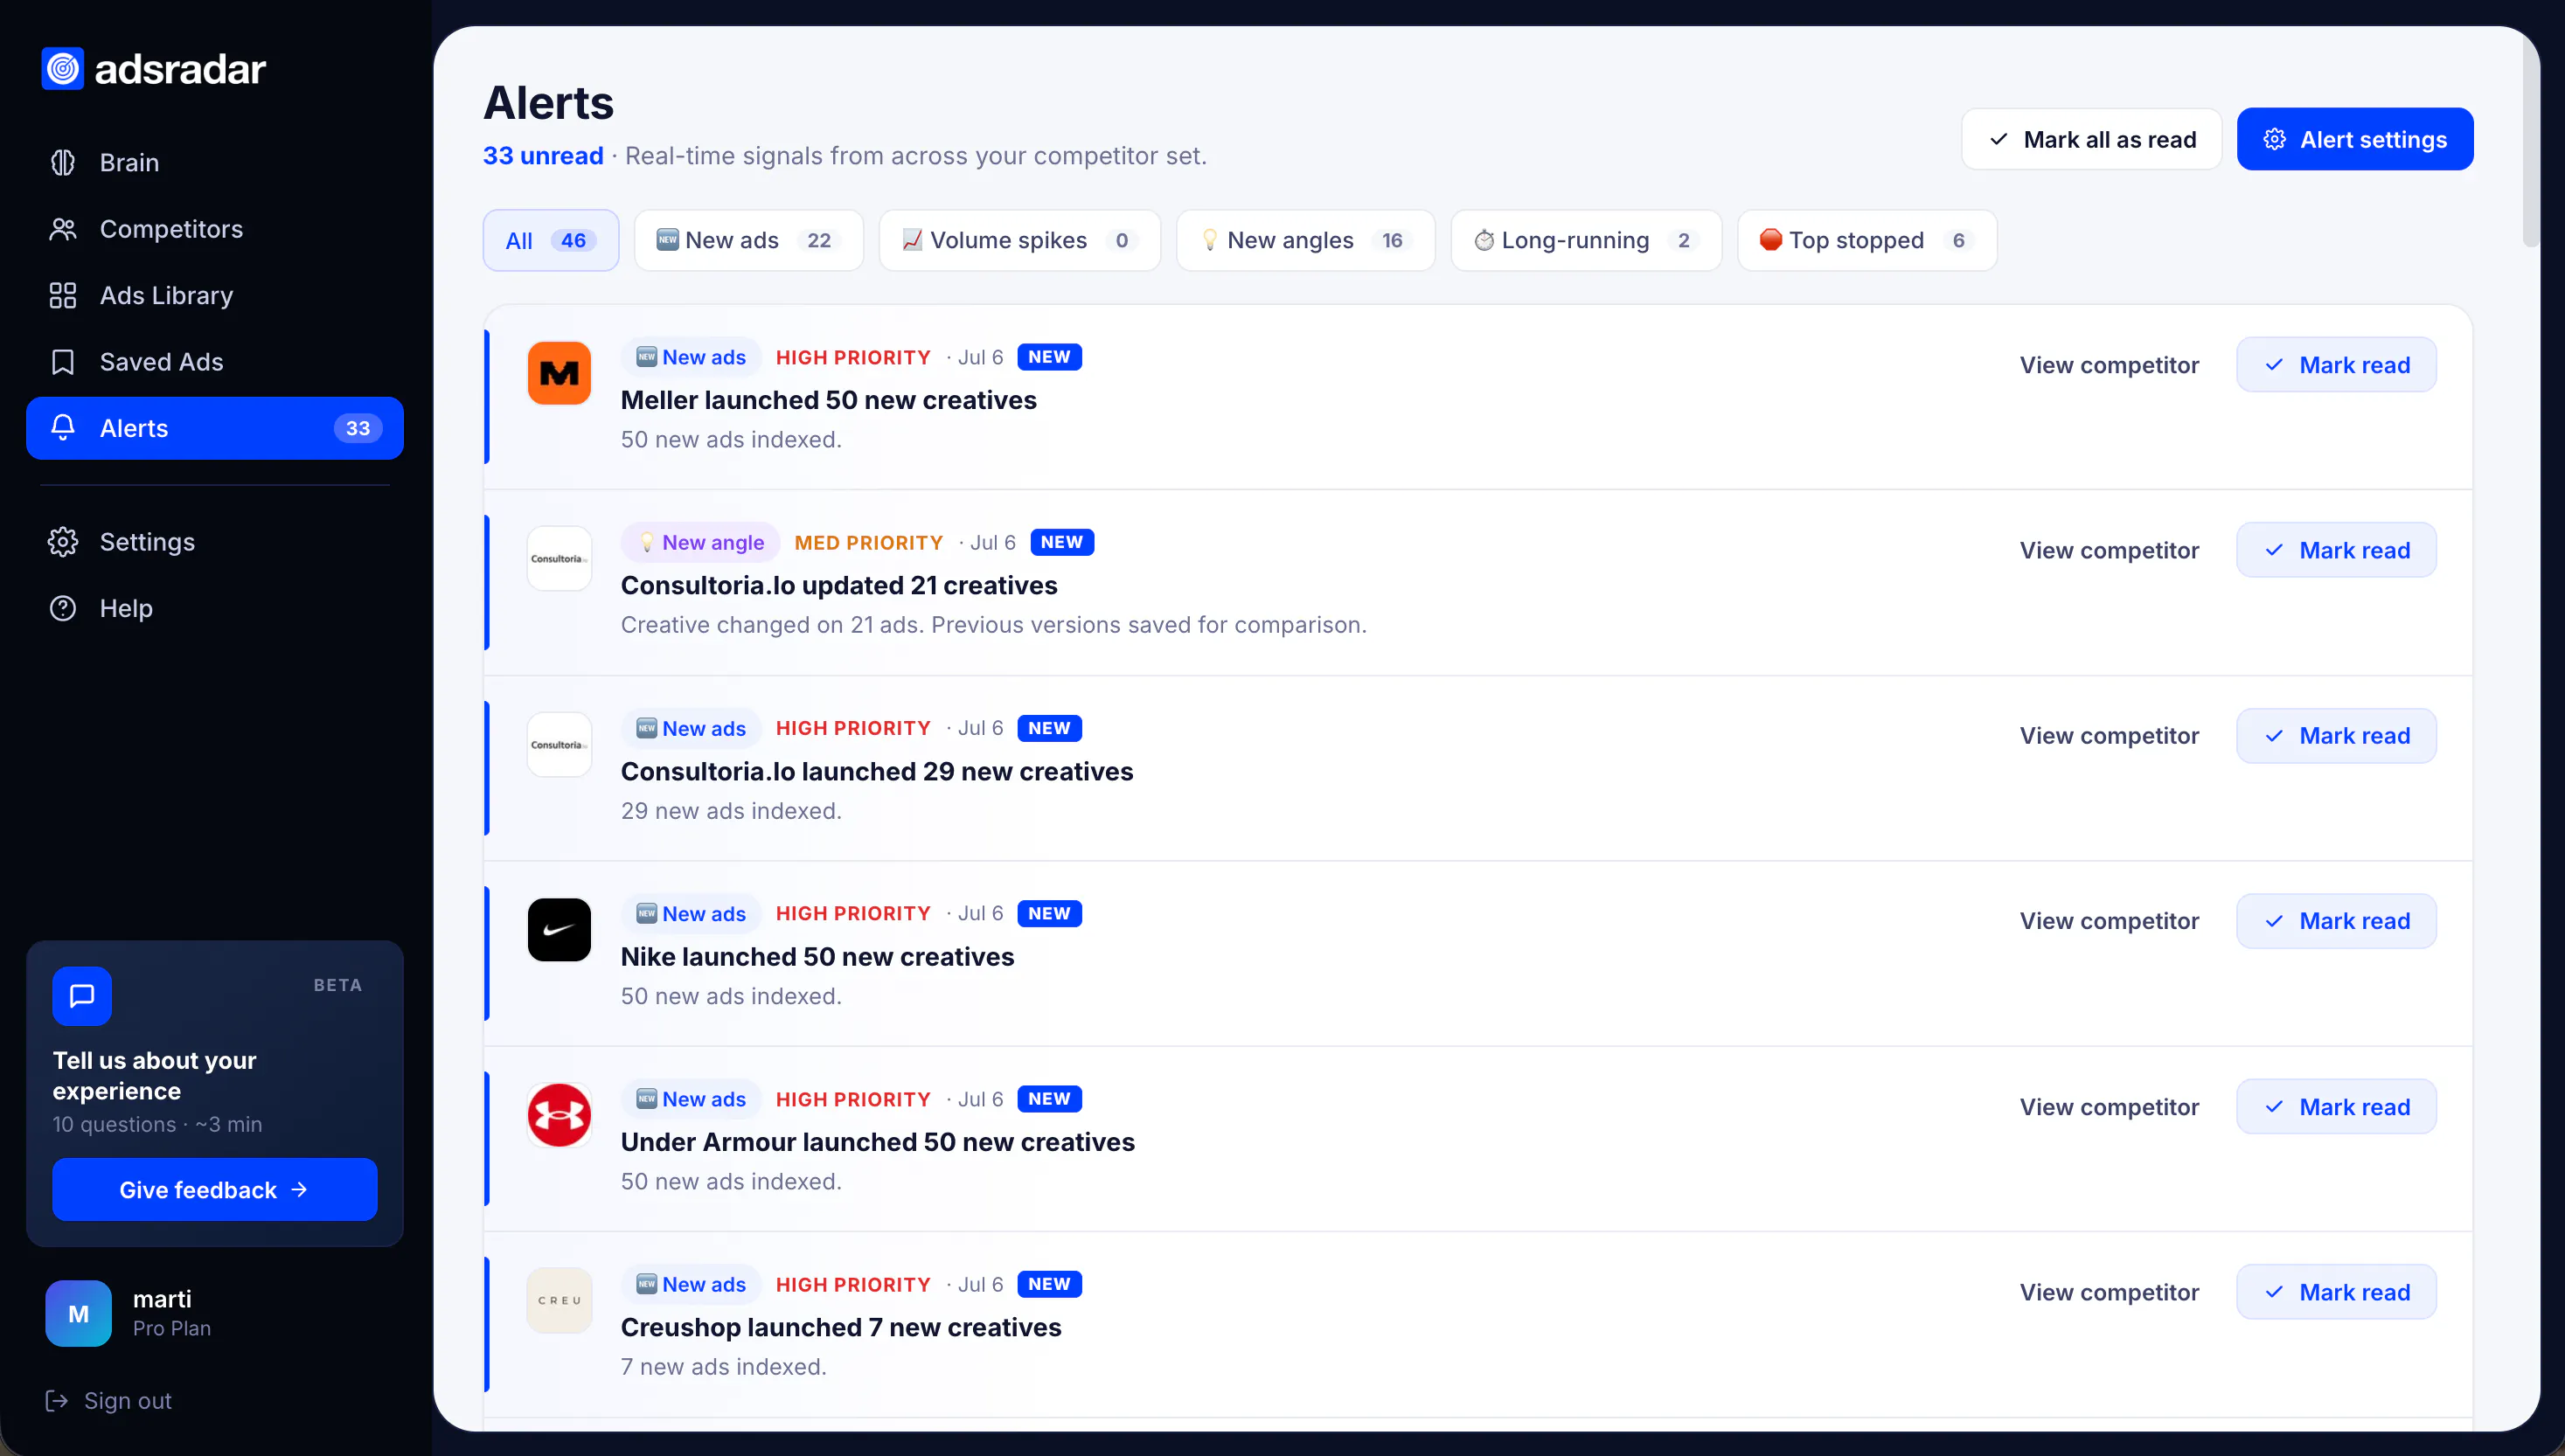Click the adsradar logo icon

63,69
